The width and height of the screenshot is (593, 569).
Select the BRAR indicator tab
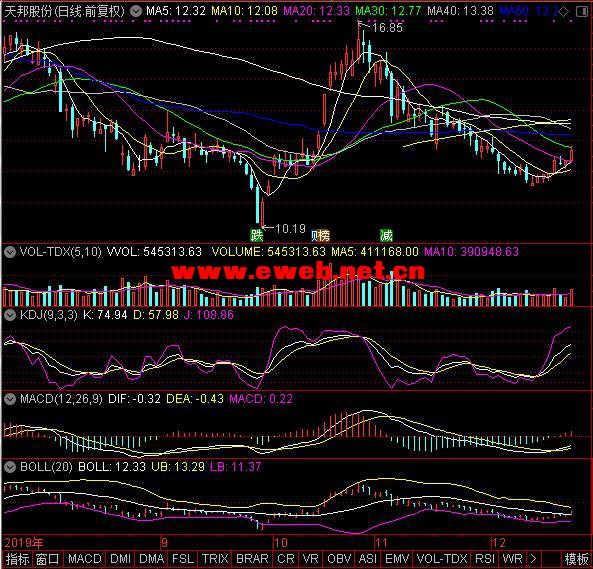[252, 559]
